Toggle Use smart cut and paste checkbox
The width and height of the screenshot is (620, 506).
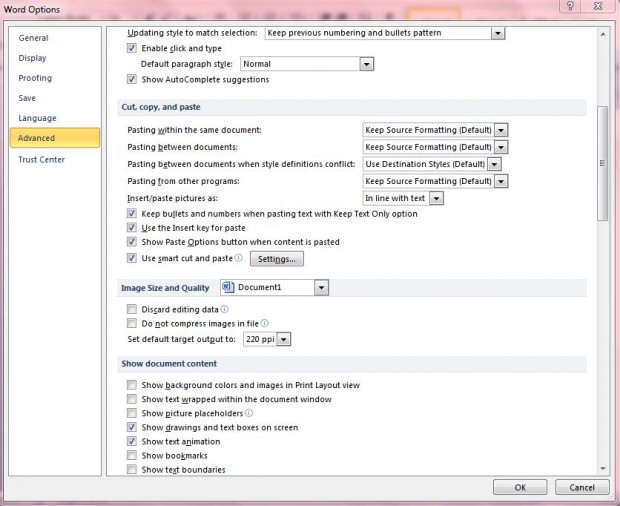tap(132, 258)
